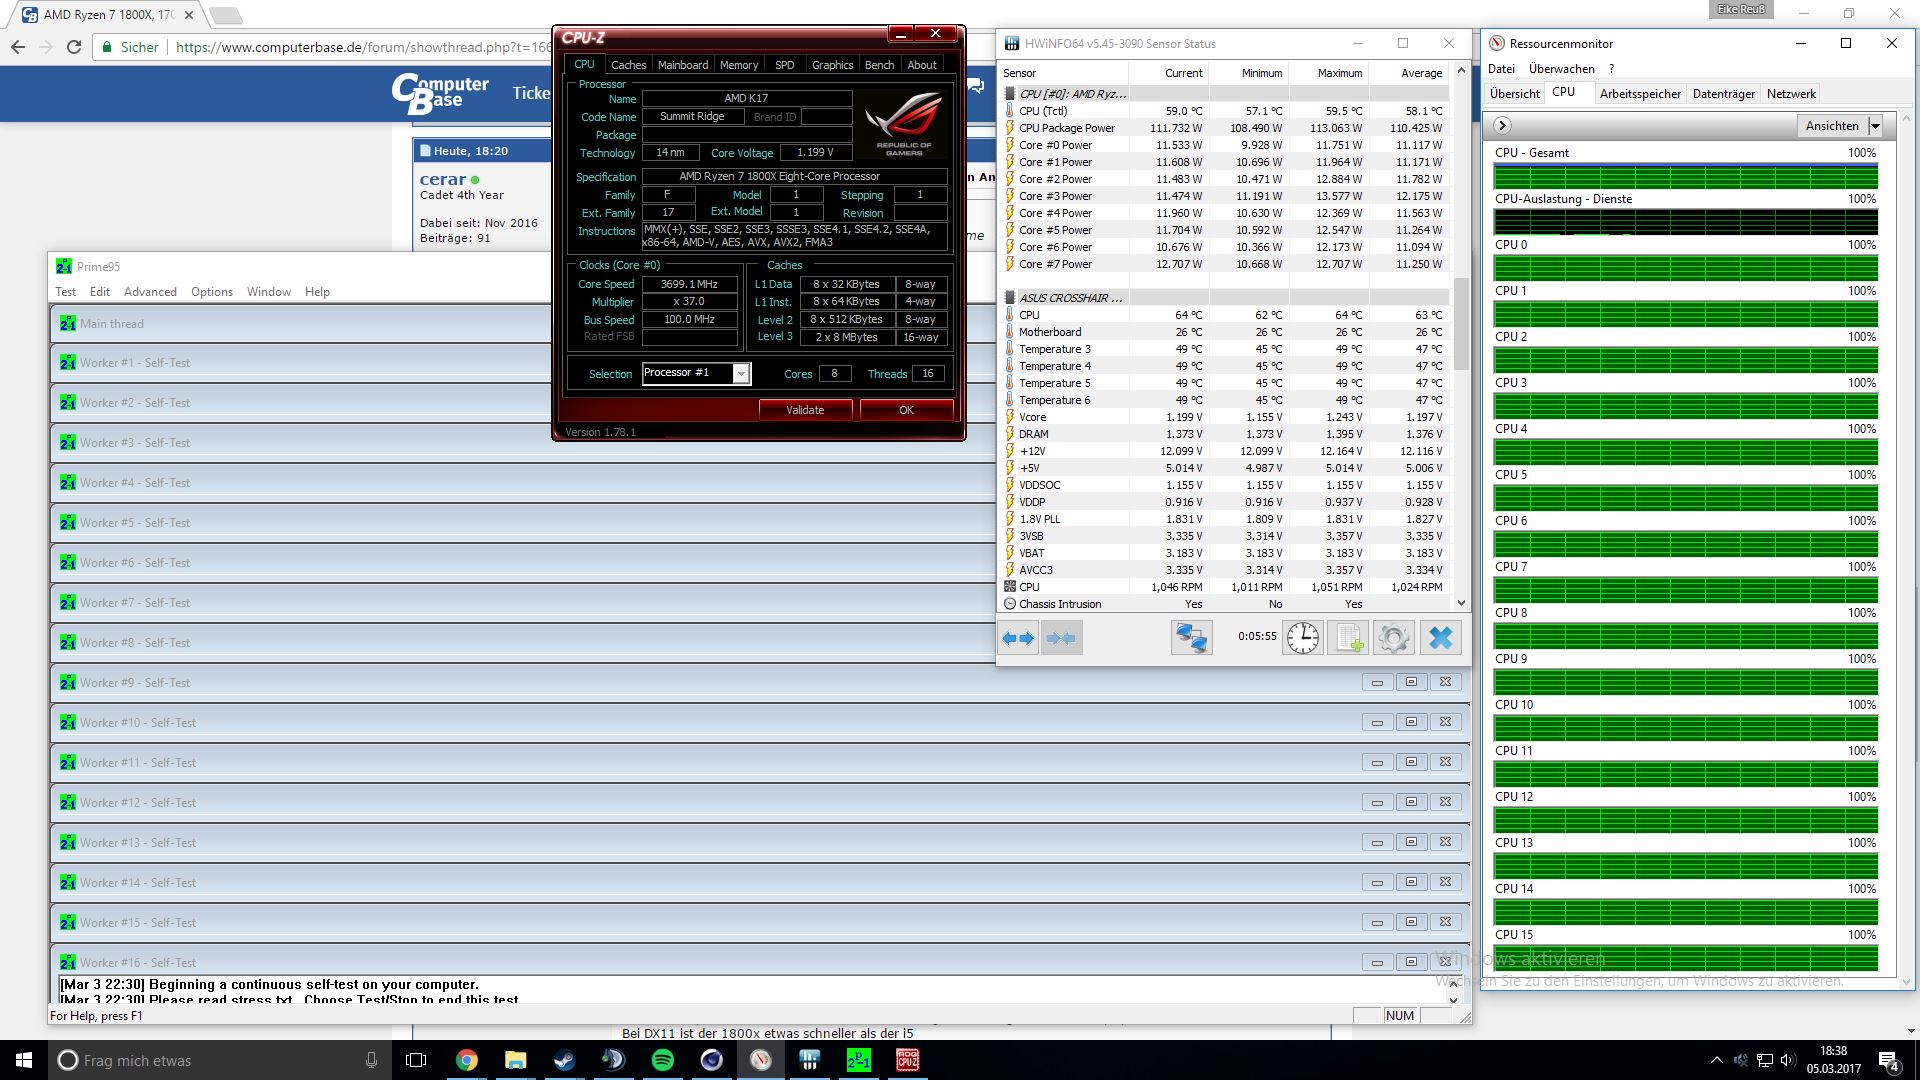The height and width of the screenshot is (1080, 1920).
Task: Click the CPU-Z OK button
Action: click(x=906, y=410)
